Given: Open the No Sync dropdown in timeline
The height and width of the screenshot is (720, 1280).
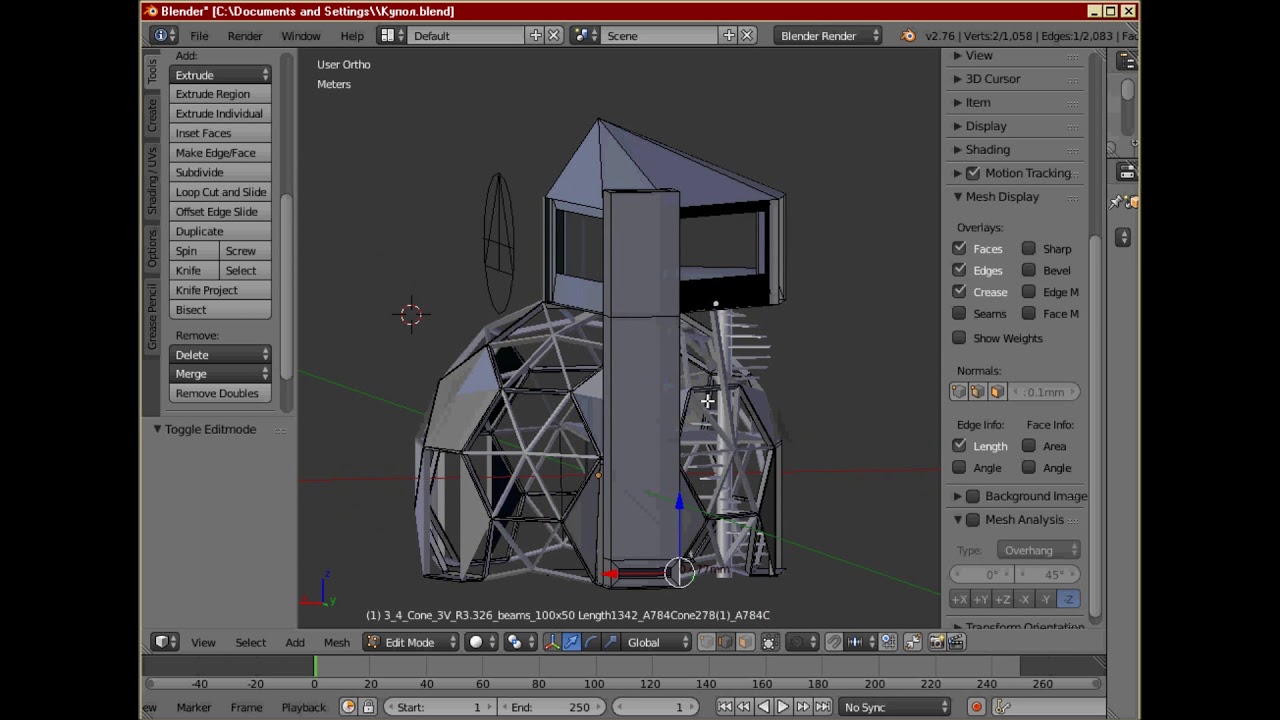Looking at the screenshot, I should (895, 707).
